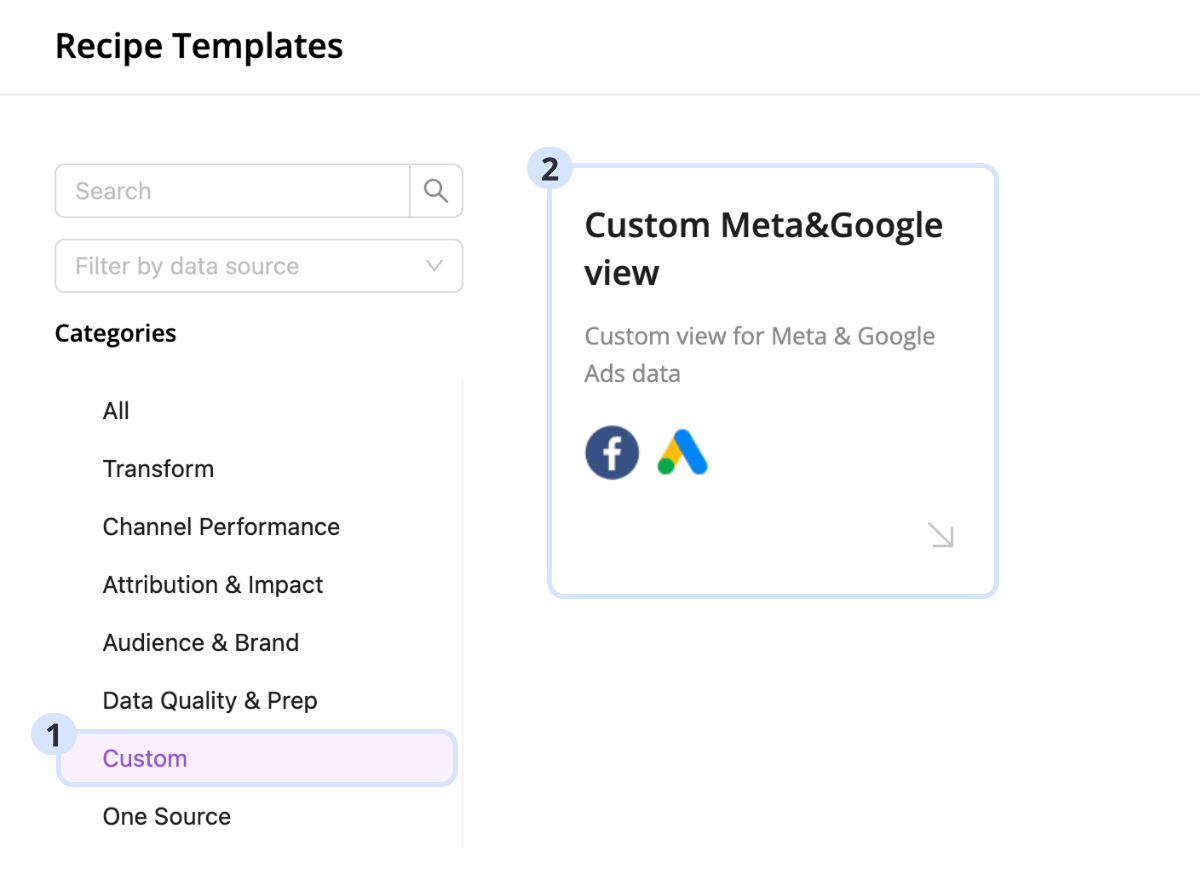This screenshot has width=1200, height=882.
Task: Open the Channel Performance category
Action: point(221,527)
